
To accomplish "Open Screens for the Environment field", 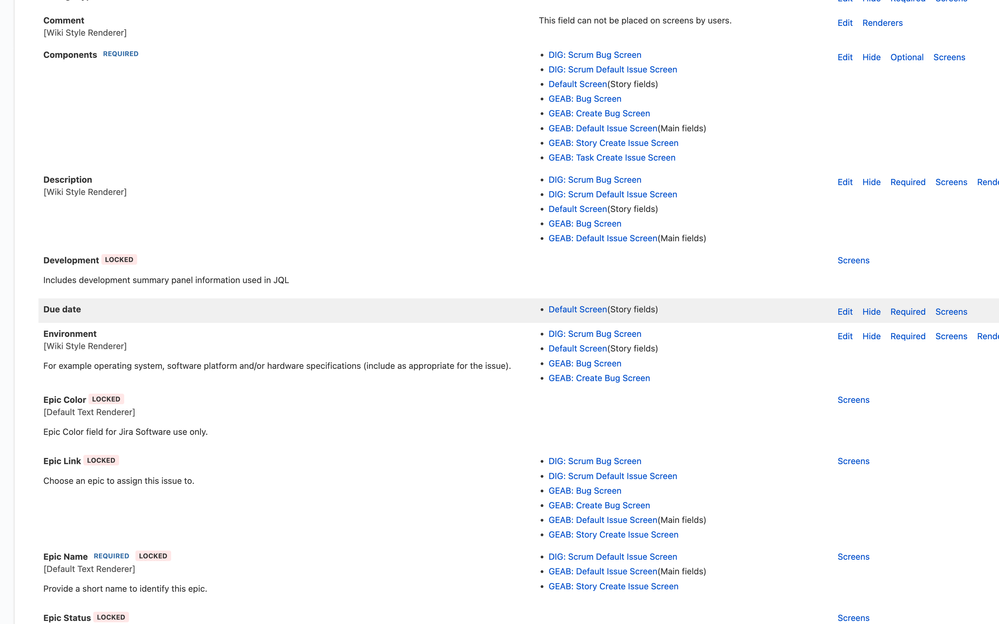I will [951, 336].
